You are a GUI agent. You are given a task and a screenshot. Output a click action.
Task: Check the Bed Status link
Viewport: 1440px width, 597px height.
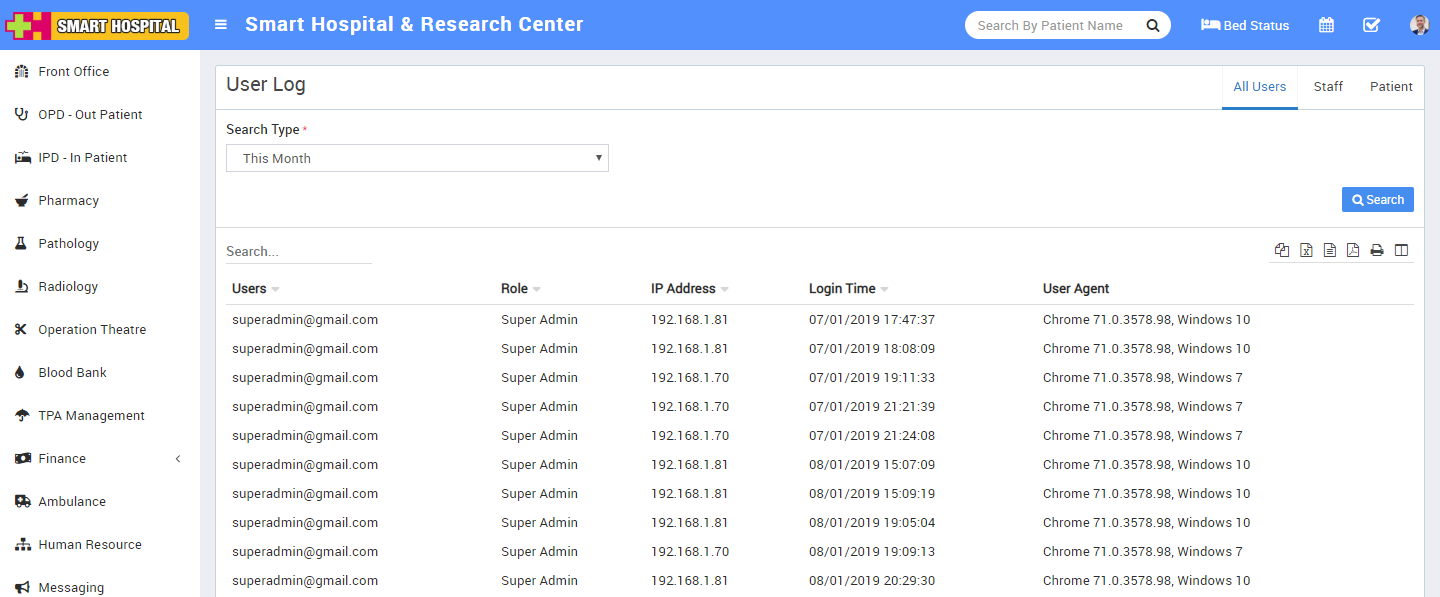point(1245,25)
